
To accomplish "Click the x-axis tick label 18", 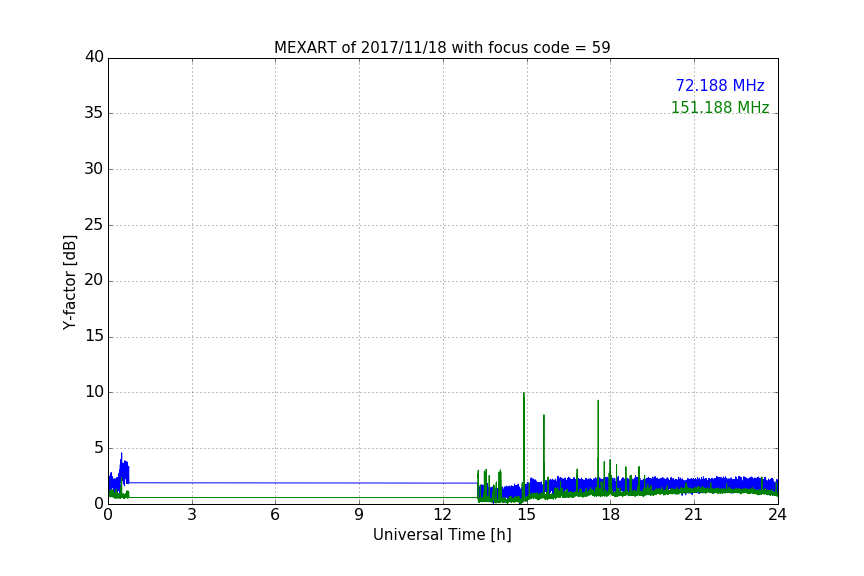I will click(x=610, y=515).
